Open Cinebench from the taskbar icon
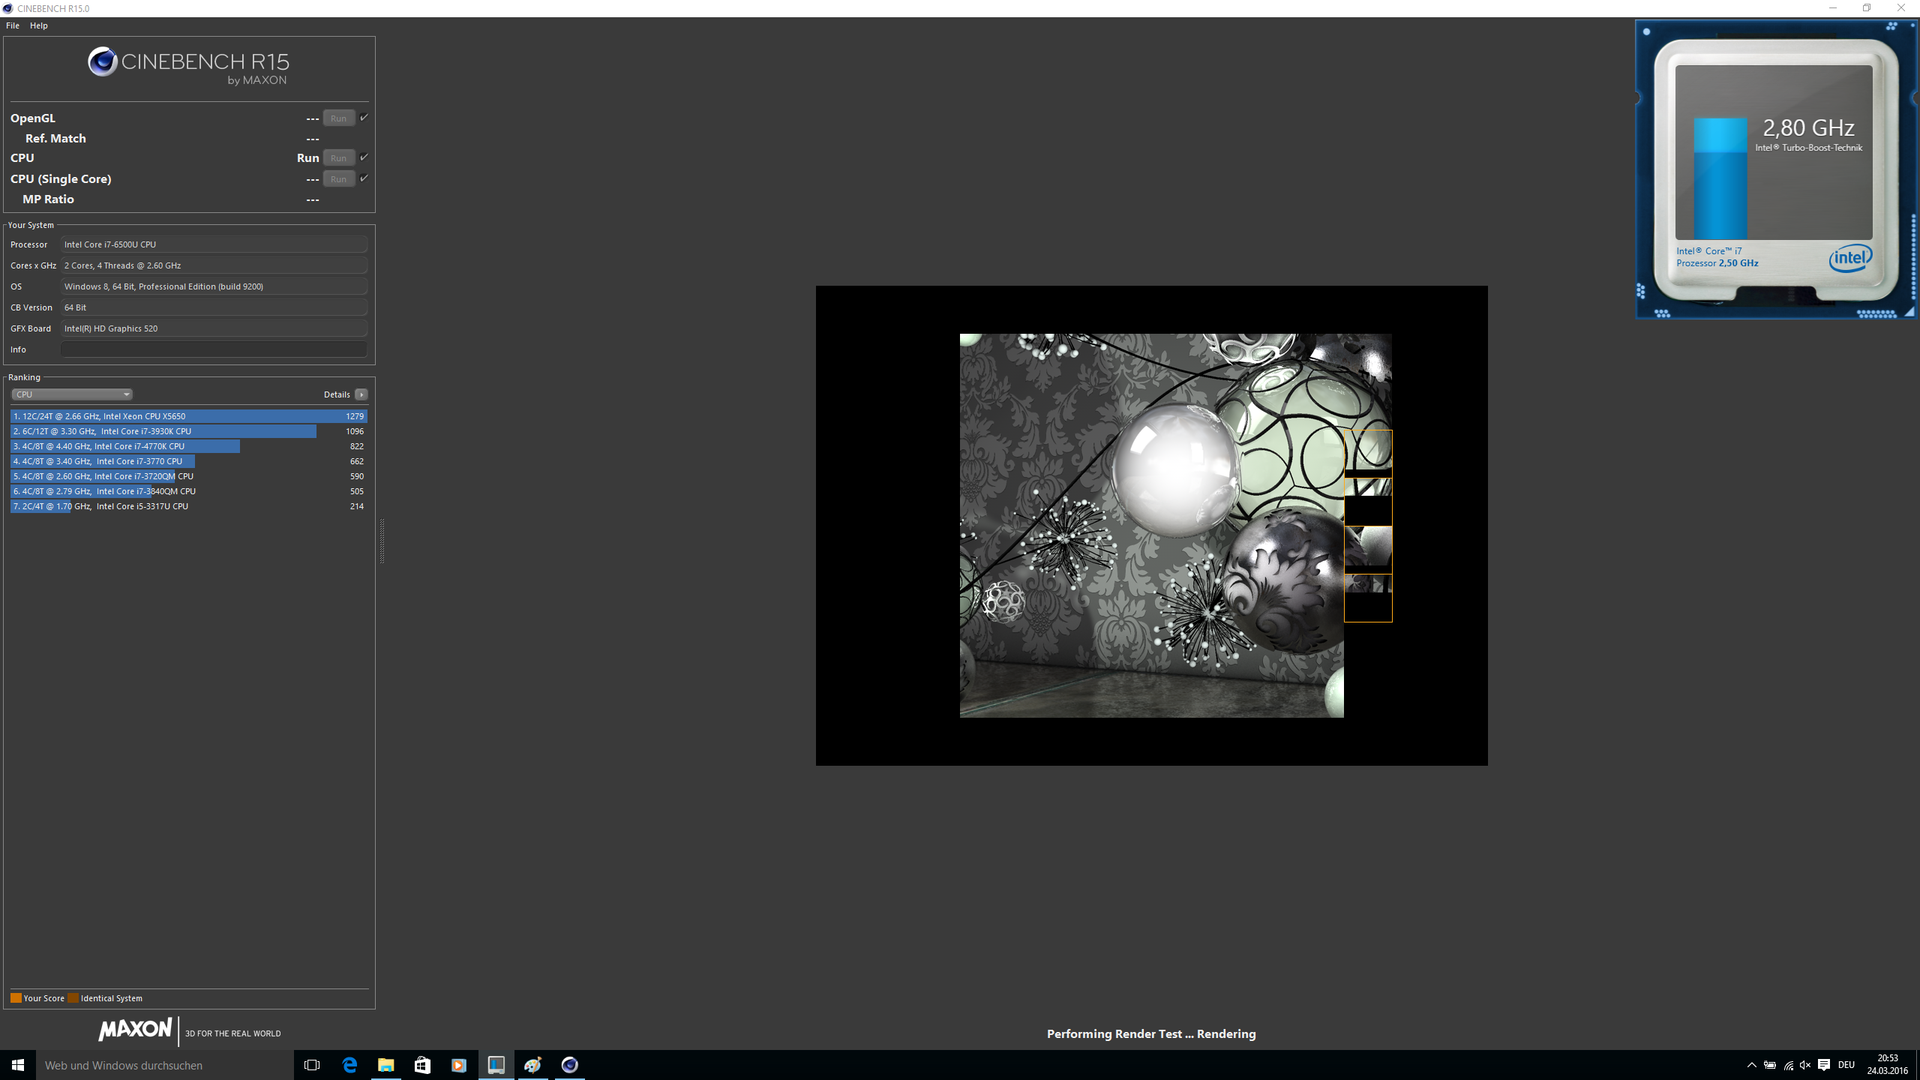The image size is (1920, 1080). click(570, 1065)
